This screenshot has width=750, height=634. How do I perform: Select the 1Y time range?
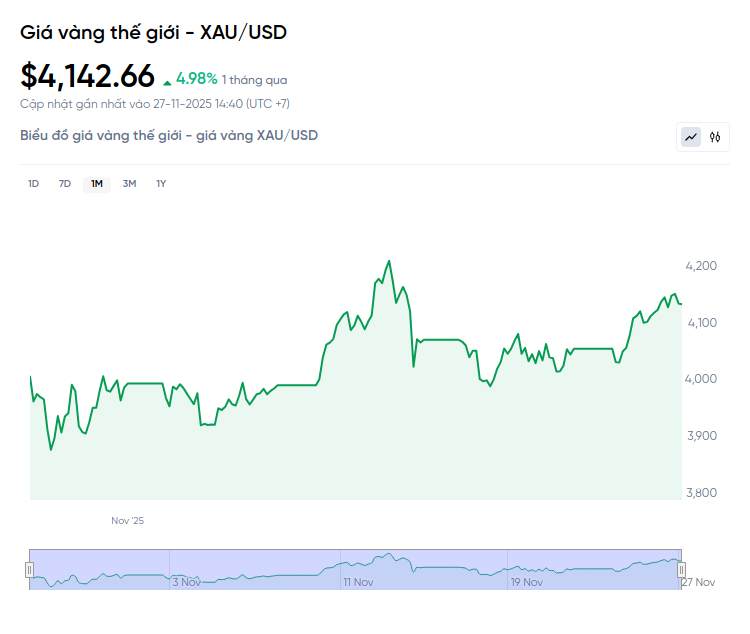(161, 183)
